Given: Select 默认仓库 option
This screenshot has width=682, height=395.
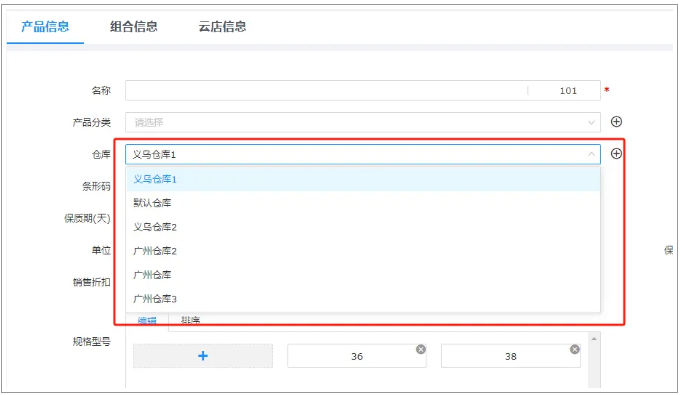Looking at the screenshot, I should pos(363,203).
